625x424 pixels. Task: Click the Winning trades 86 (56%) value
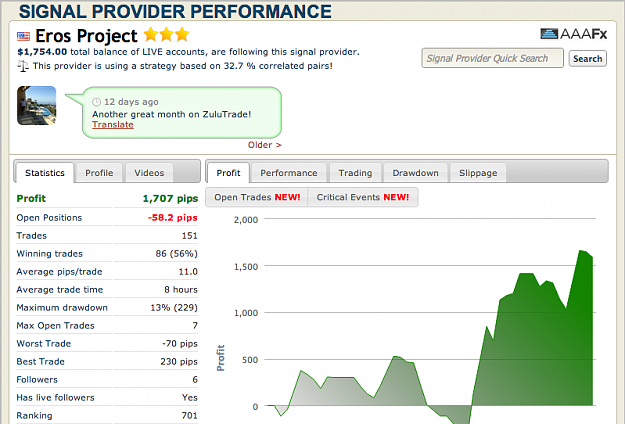[x=177, y=253]
